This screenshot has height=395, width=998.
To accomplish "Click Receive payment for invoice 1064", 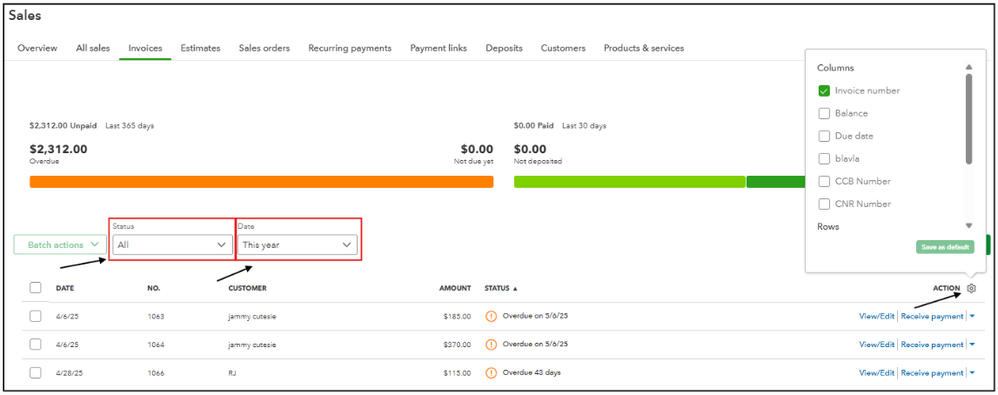I will click(932, 345).
